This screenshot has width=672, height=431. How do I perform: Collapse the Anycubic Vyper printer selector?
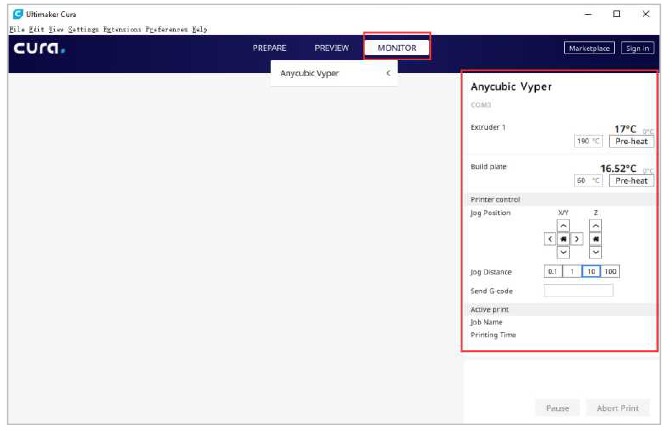[388, 73]
